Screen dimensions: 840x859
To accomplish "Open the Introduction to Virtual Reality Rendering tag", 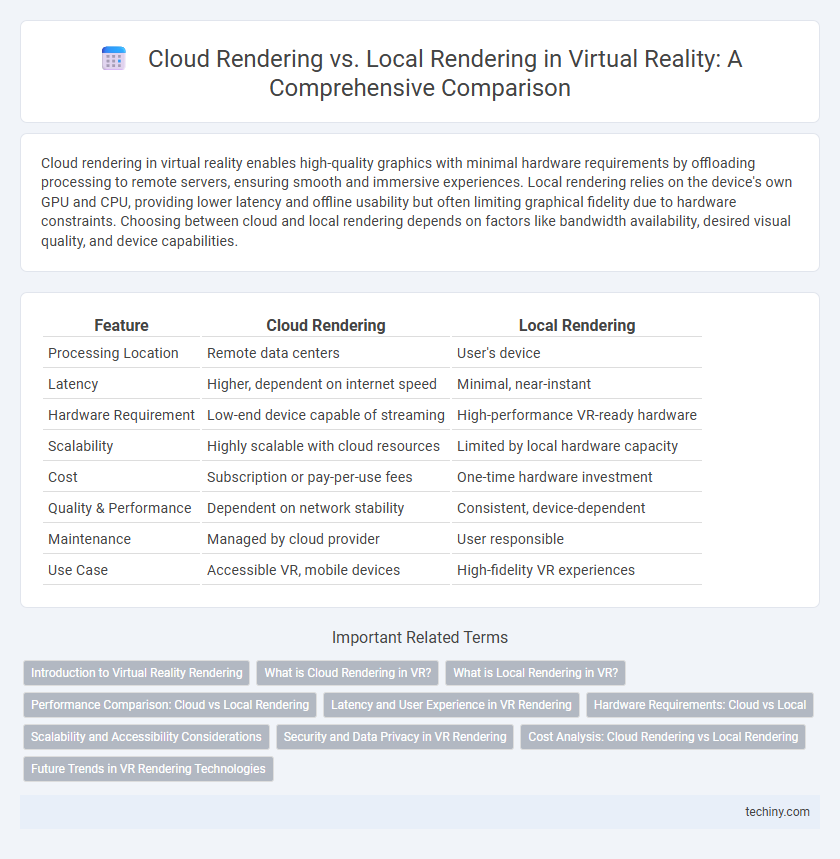I will tap(136, 673).
